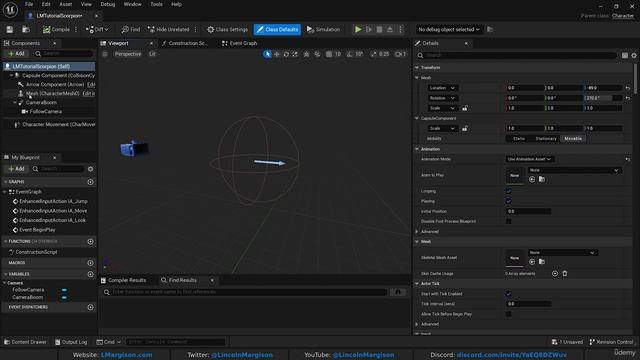640x360 pixels.
Task: Enable Allow Tick Before Begin Play
Action: click(509, 314)
